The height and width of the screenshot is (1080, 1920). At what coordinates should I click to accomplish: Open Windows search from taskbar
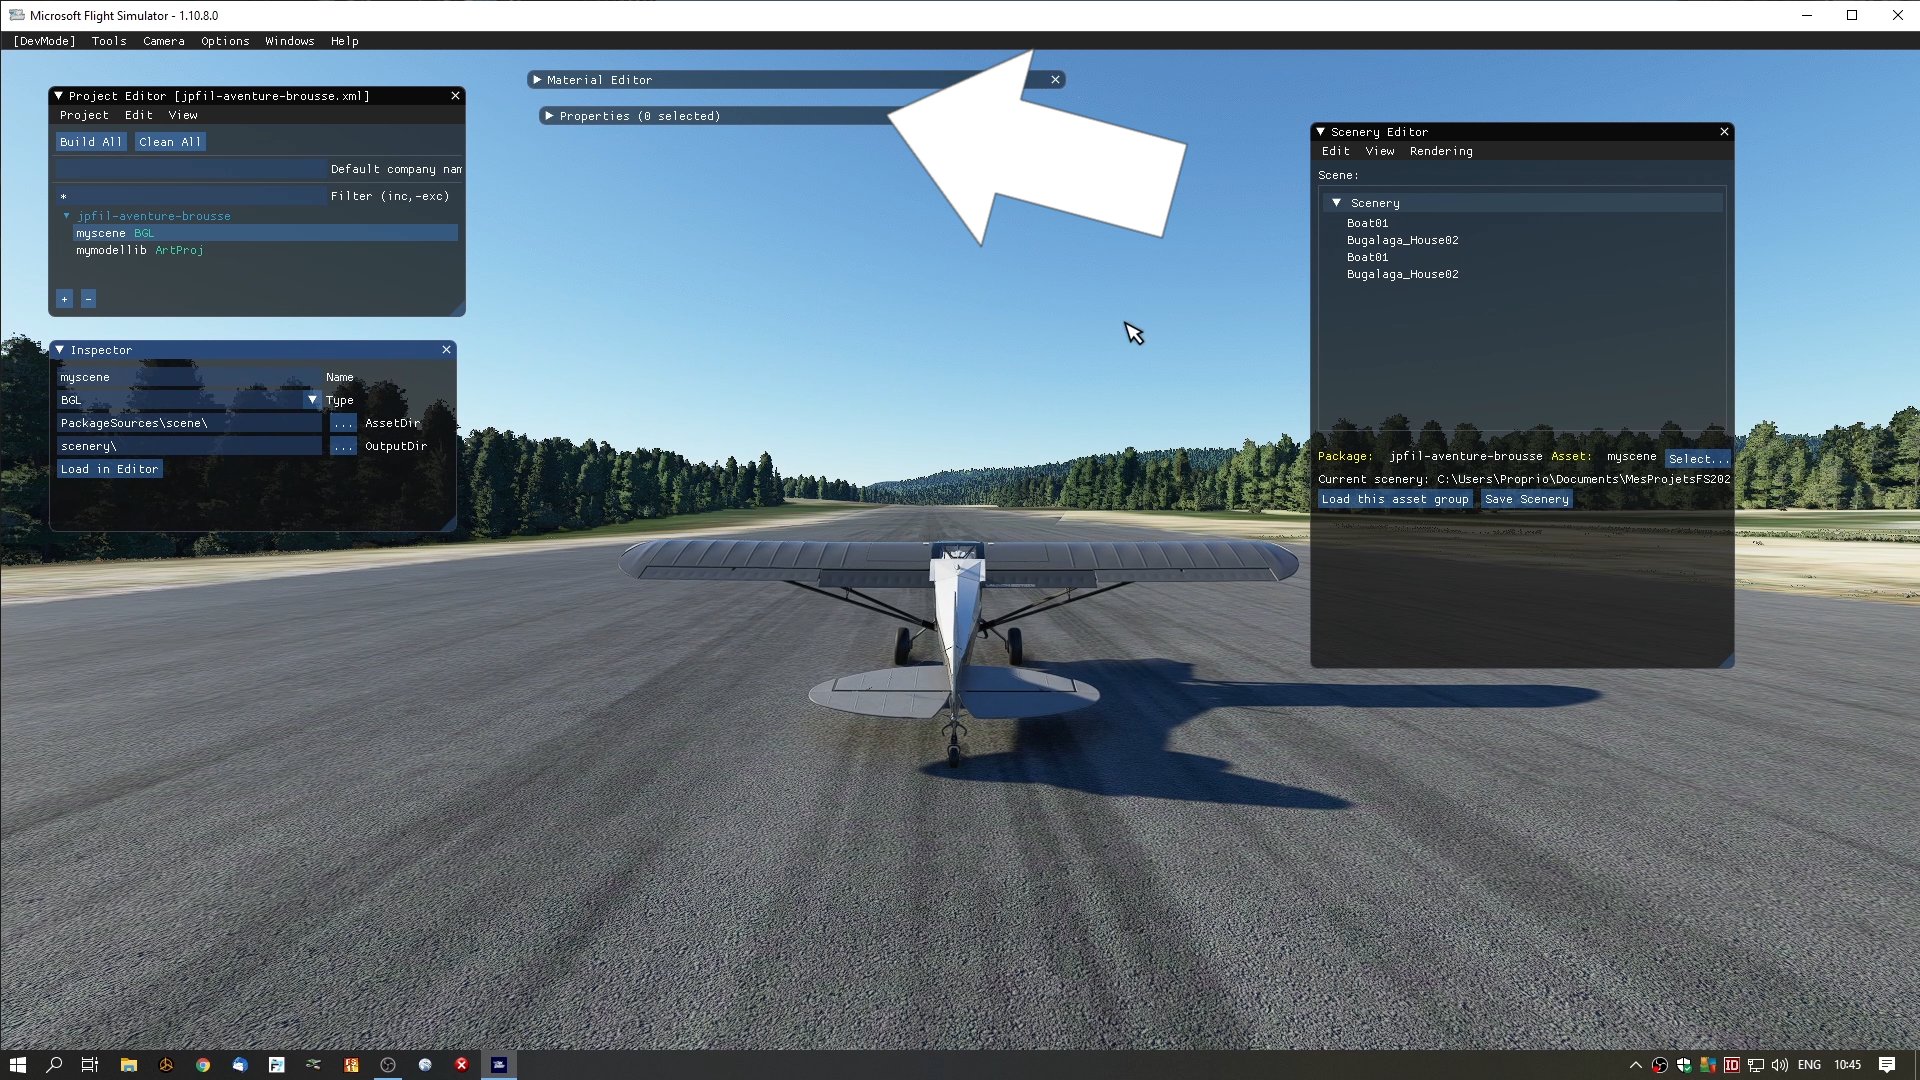[x=54, y=1065]
